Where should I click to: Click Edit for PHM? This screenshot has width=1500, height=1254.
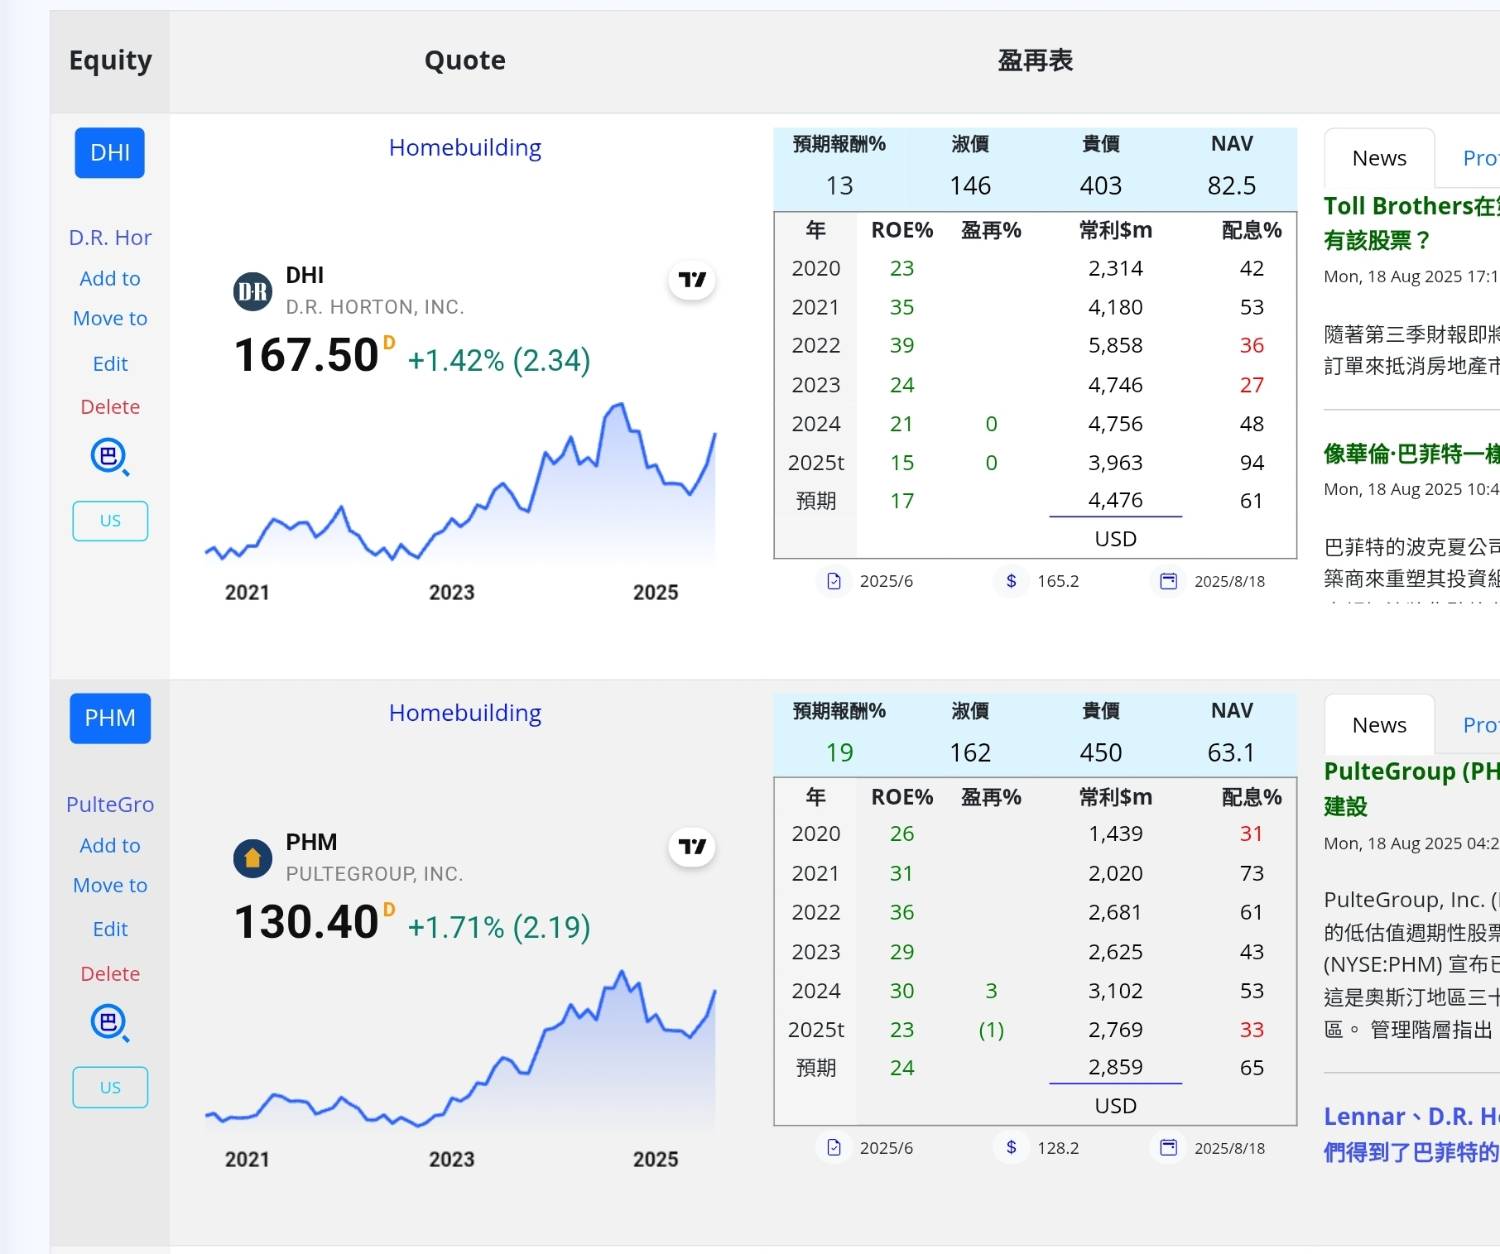tap(110, 930)
